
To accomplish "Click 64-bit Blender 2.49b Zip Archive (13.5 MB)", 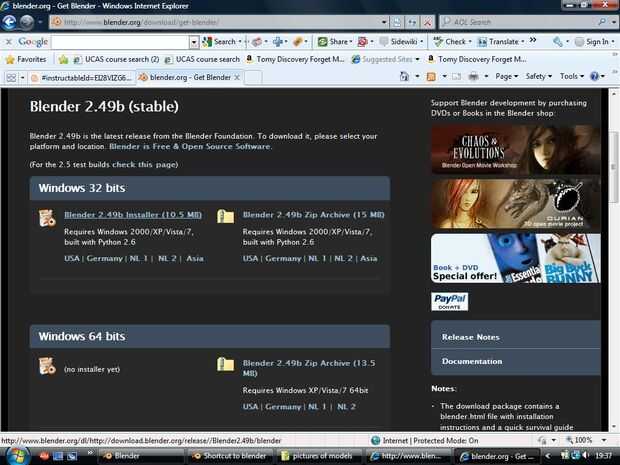I will coord(309,368).
